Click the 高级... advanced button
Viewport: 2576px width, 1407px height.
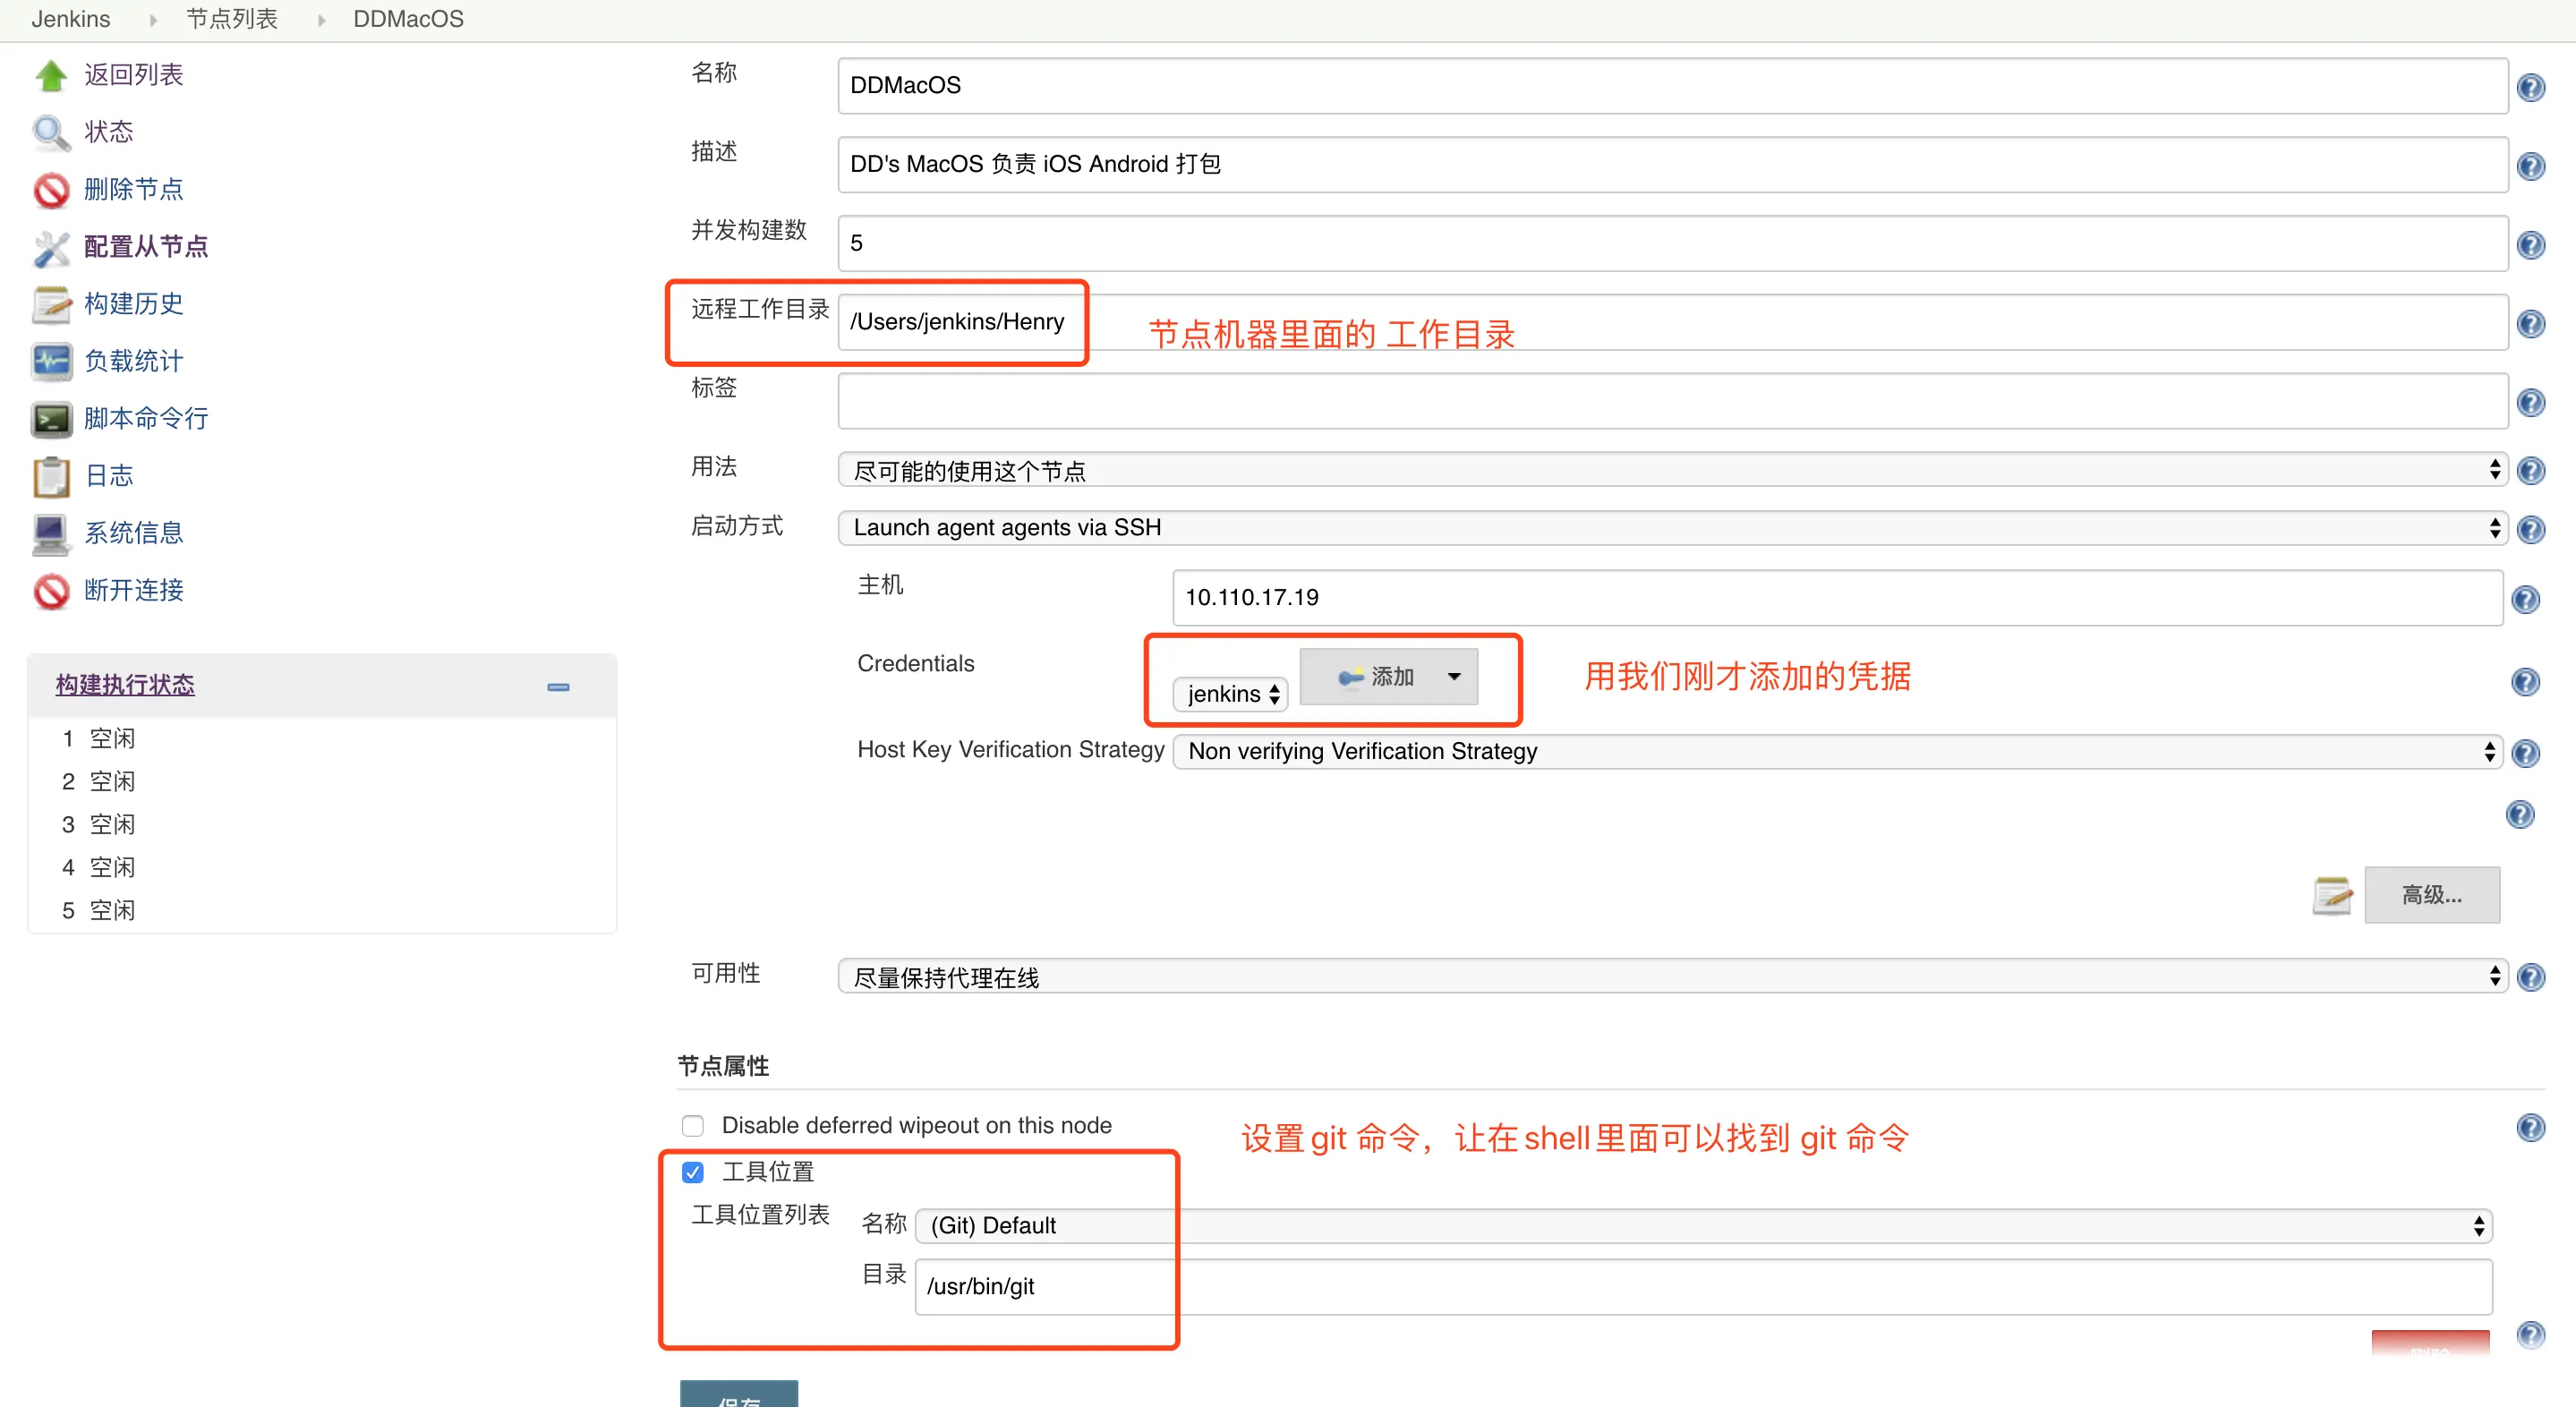click(2431, 895)
